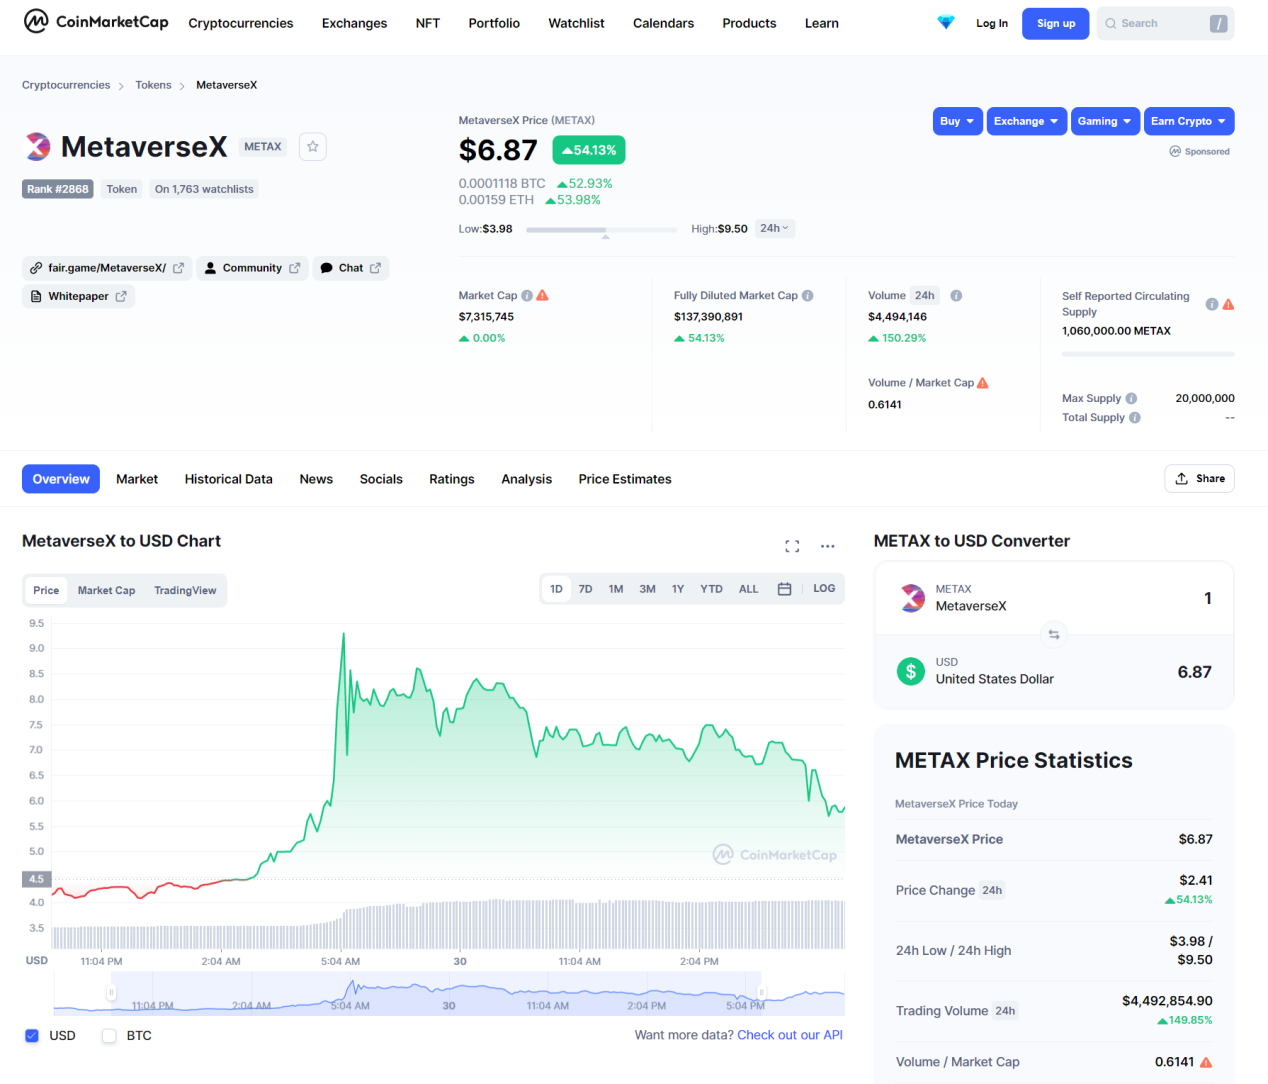Open the Exchanges nav menu
The image size is (1268, 1084).
(354, 23)
